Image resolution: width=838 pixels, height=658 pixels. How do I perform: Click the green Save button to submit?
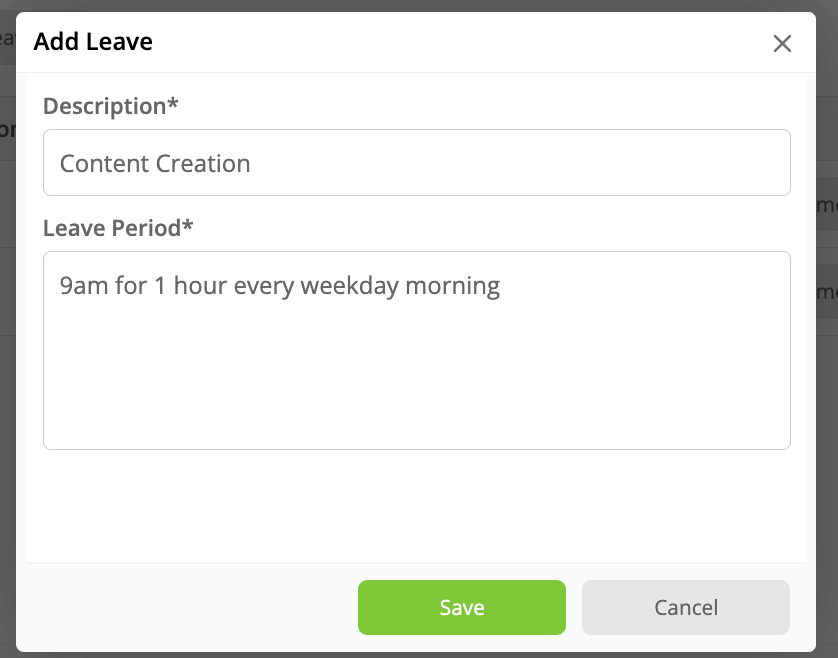click(x=461, y=607)
